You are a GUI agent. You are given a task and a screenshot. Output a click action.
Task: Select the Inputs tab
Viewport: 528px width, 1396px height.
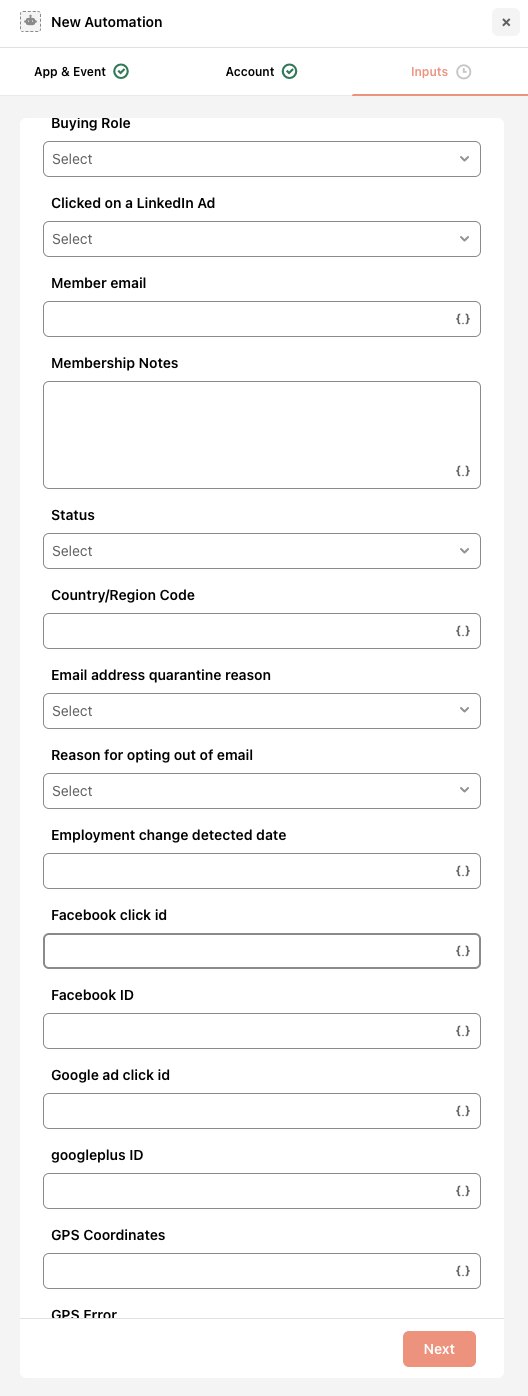440,72
